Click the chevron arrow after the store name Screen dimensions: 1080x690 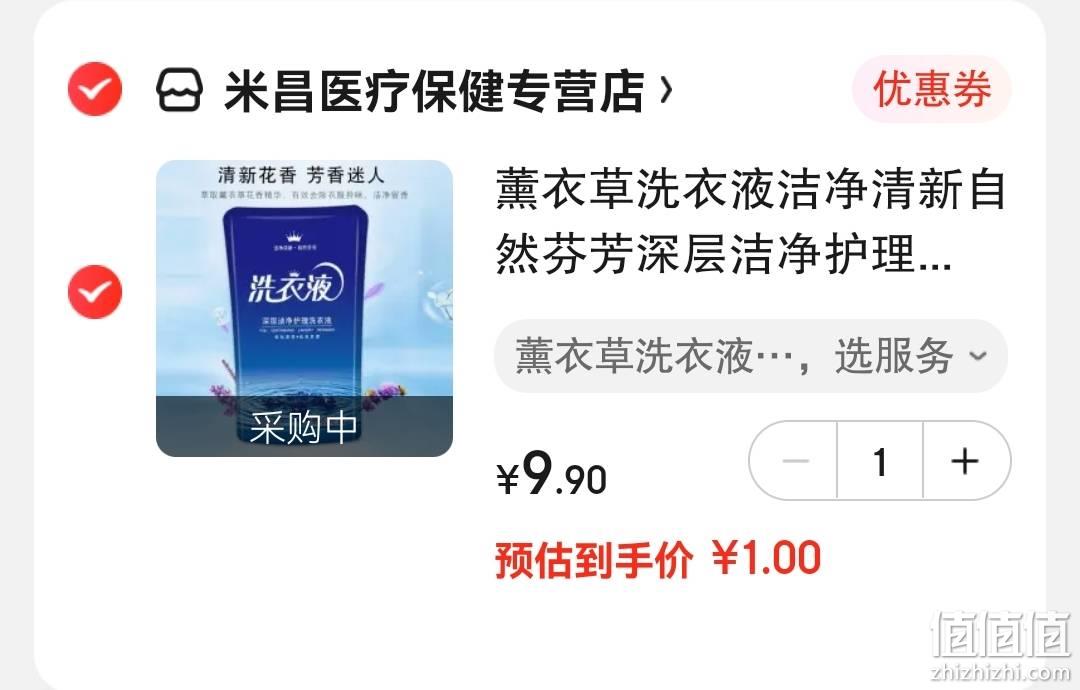(x=665, y=90)
